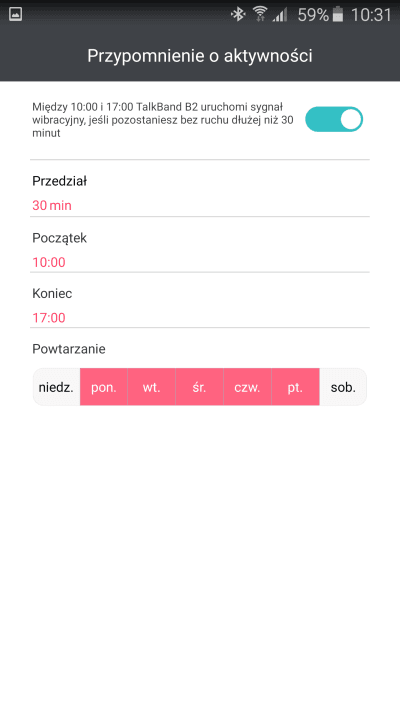Tap the Bluetooth status icon
Viewport: 400px width, 711px height.
pos(238,15)
